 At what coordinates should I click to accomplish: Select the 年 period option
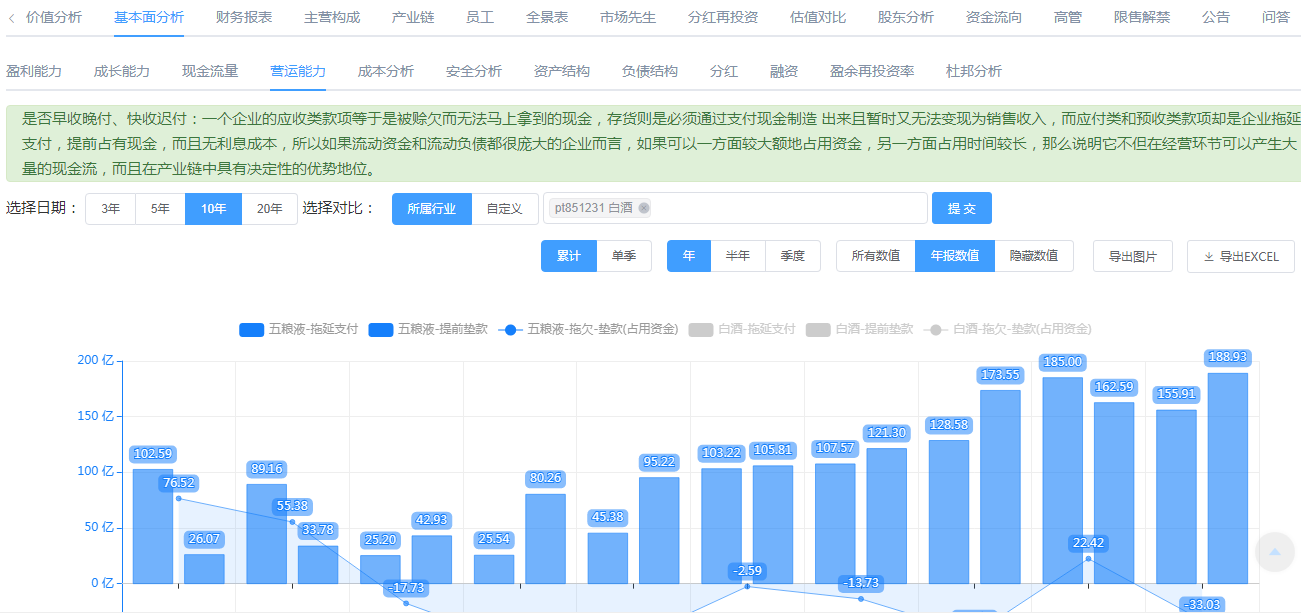click(689, 256)
